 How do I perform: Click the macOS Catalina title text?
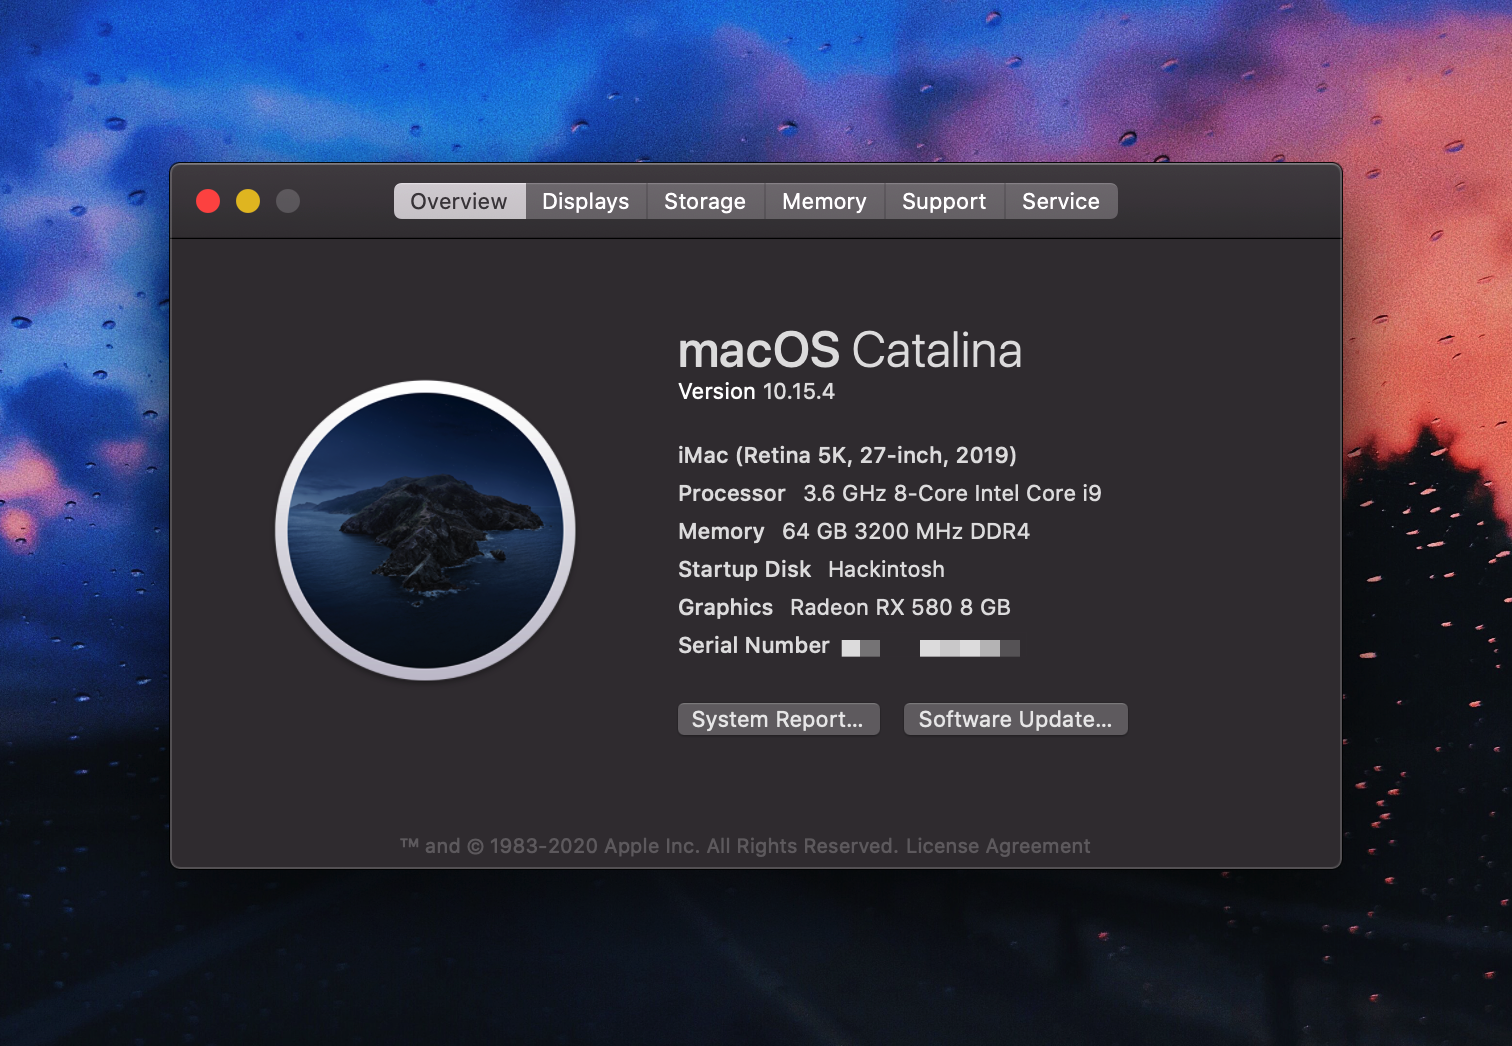(x=850, y=350)
